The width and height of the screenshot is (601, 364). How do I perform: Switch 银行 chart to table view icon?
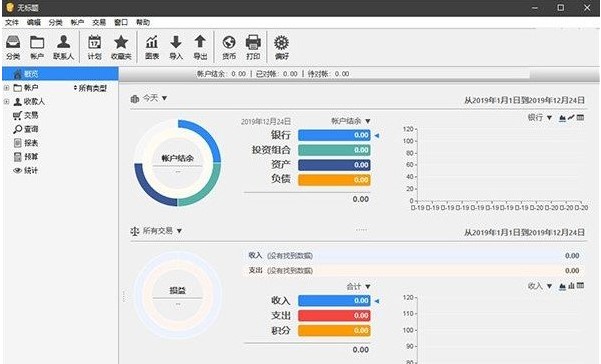click(580, 118)
